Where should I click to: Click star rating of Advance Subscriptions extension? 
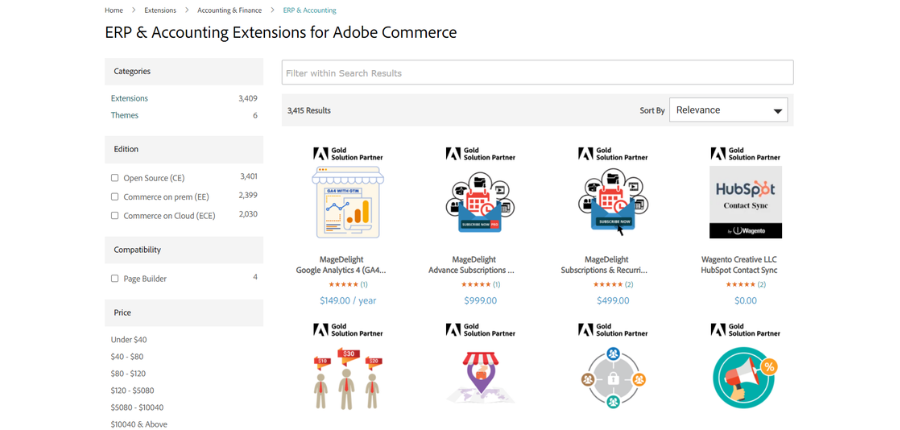(x=476, y=285)
